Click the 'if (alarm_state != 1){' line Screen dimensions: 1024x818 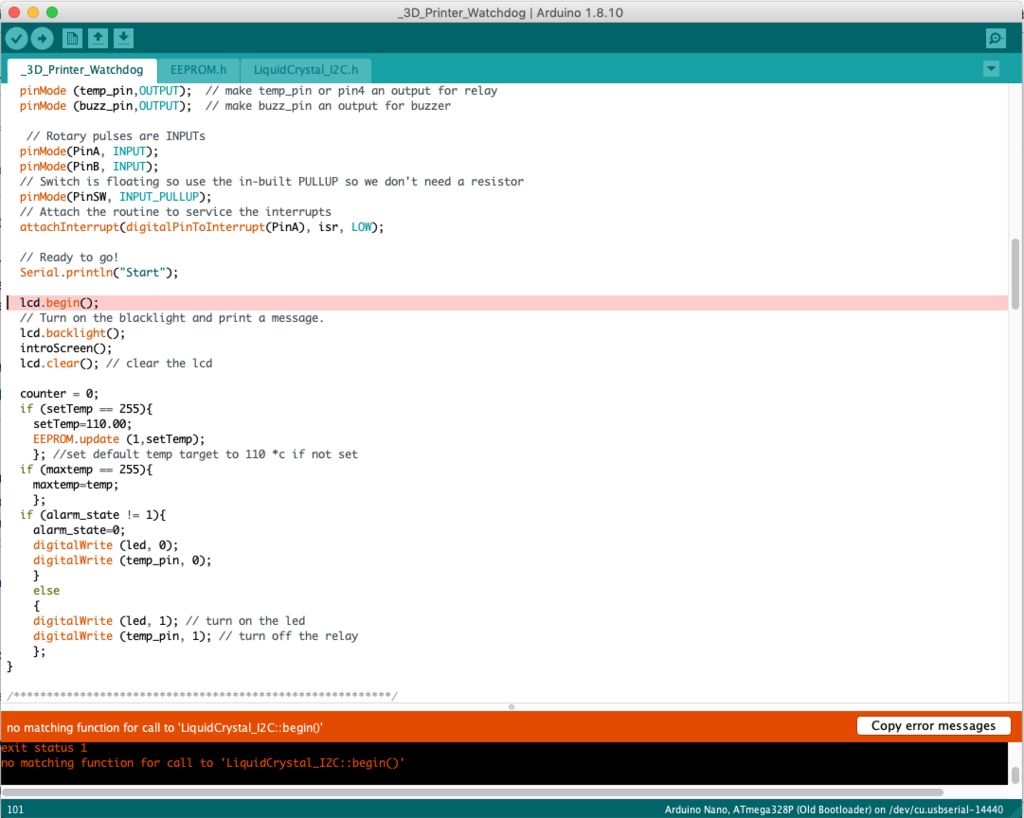(x=93, y=515)
